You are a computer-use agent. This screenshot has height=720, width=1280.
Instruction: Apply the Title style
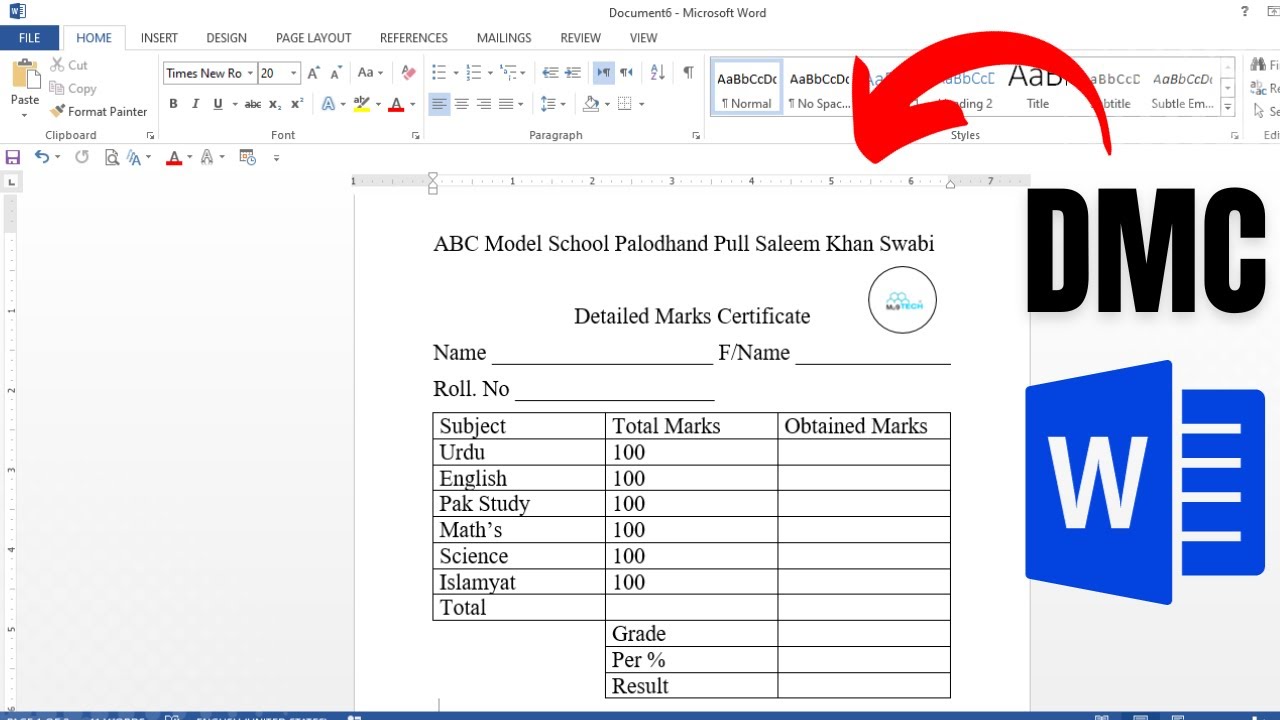[1037, 88]
